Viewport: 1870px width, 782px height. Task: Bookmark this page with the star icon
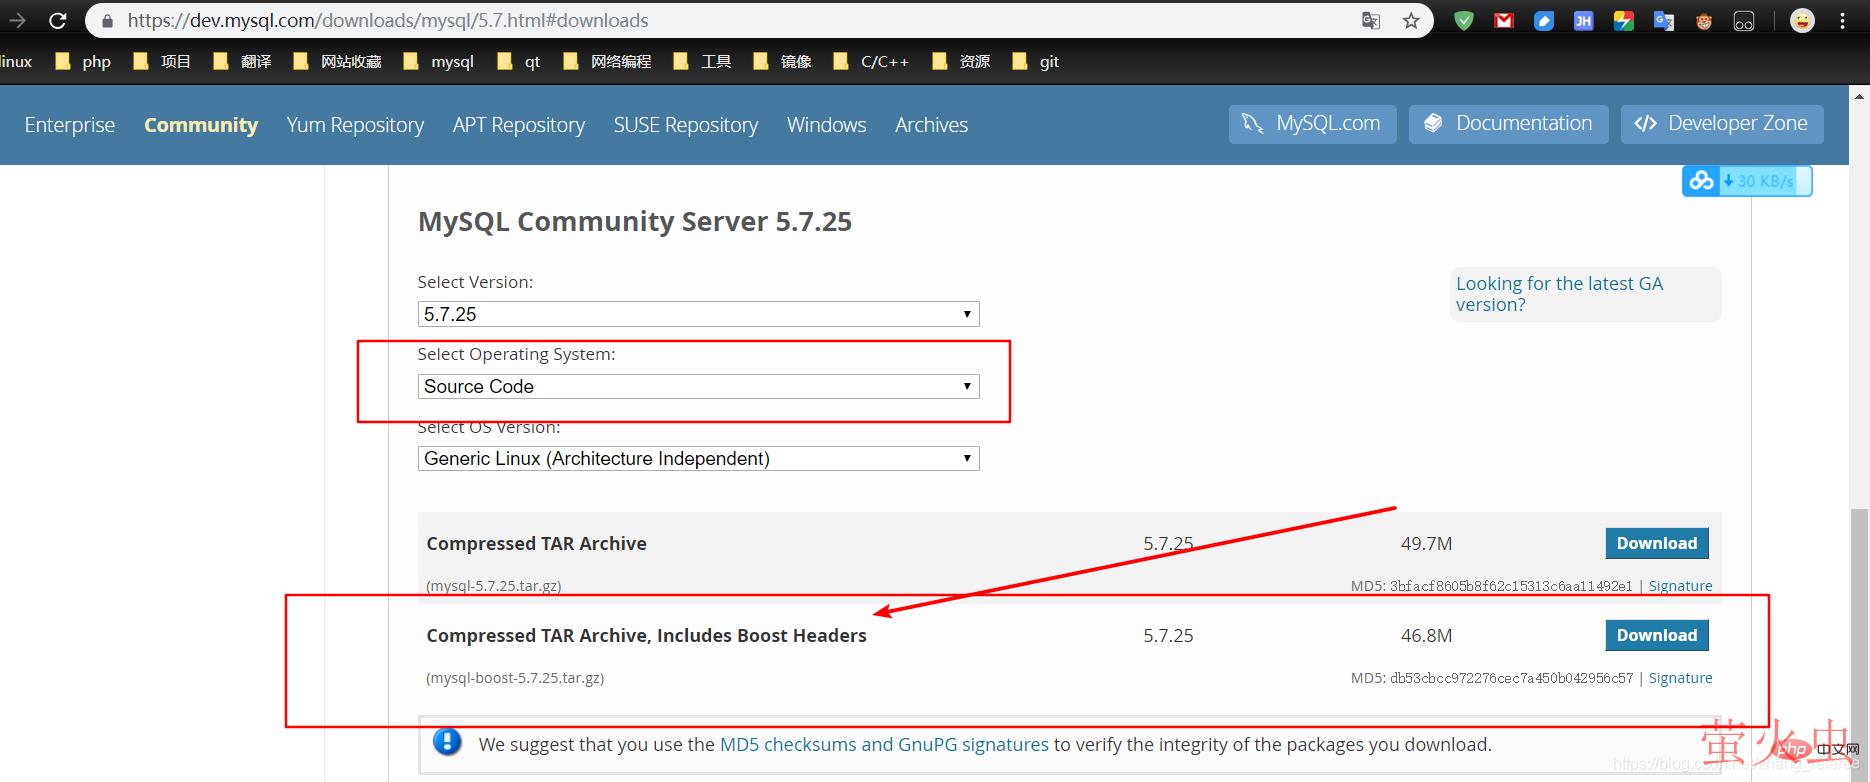[x=1411, y=21]
